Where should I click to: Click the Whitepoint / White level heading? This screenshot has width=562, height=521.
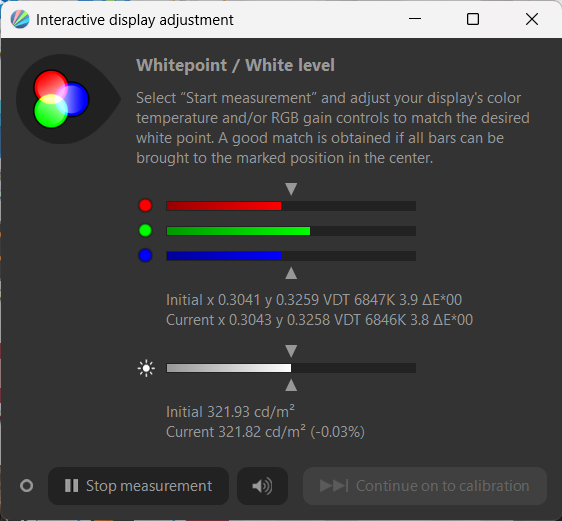click(235, 65)
